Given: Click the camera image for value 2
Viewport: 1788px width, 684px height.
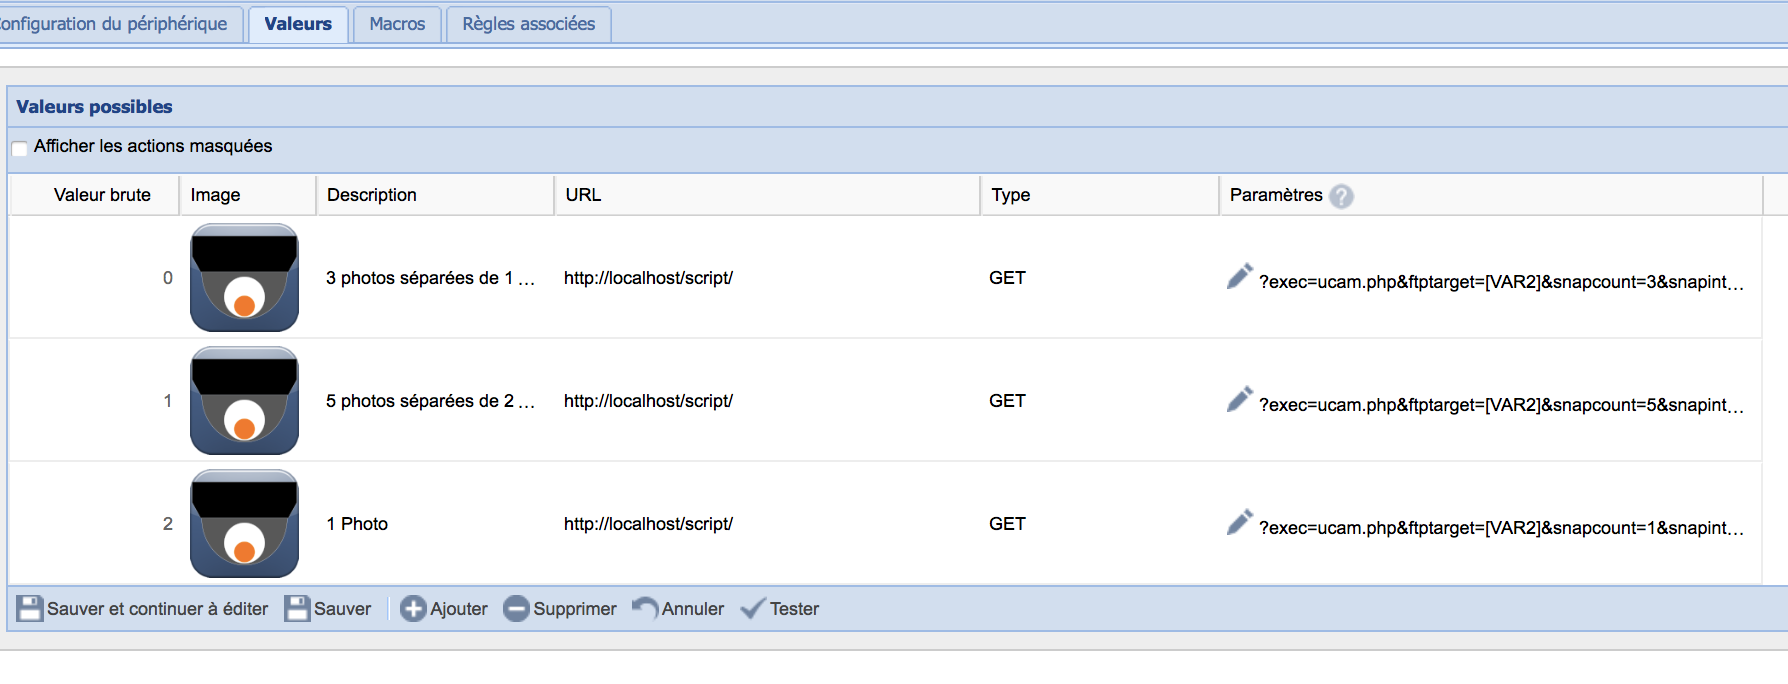Looking at the screenshot, I should [244, 524].
